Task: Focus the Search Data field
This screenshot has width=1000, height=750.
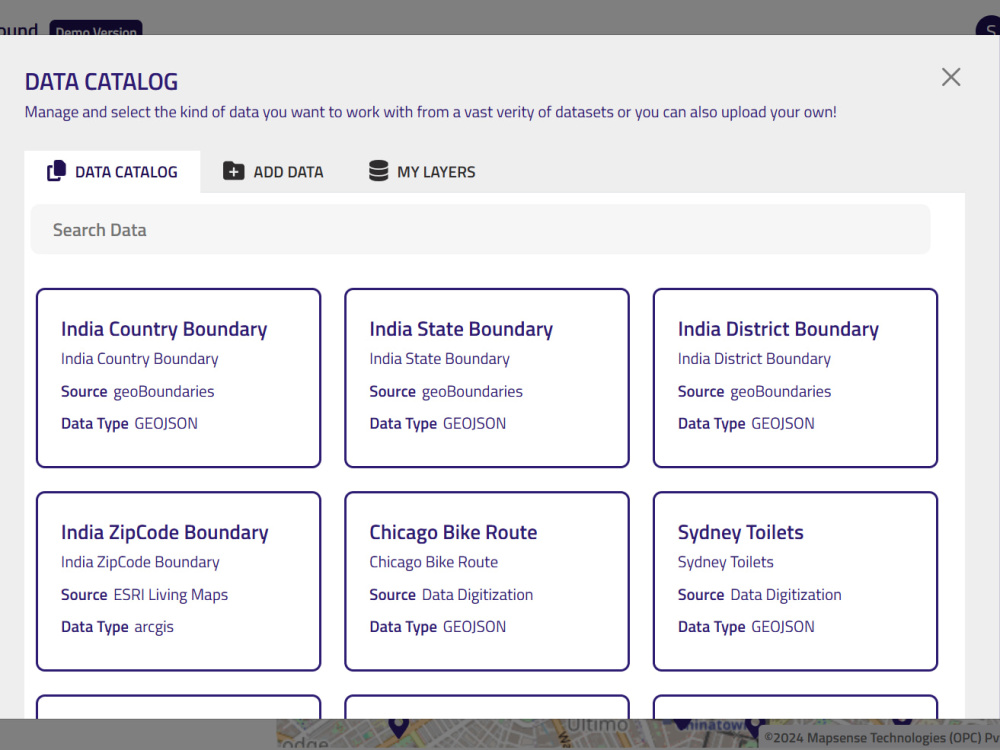Action: [480, 230]
